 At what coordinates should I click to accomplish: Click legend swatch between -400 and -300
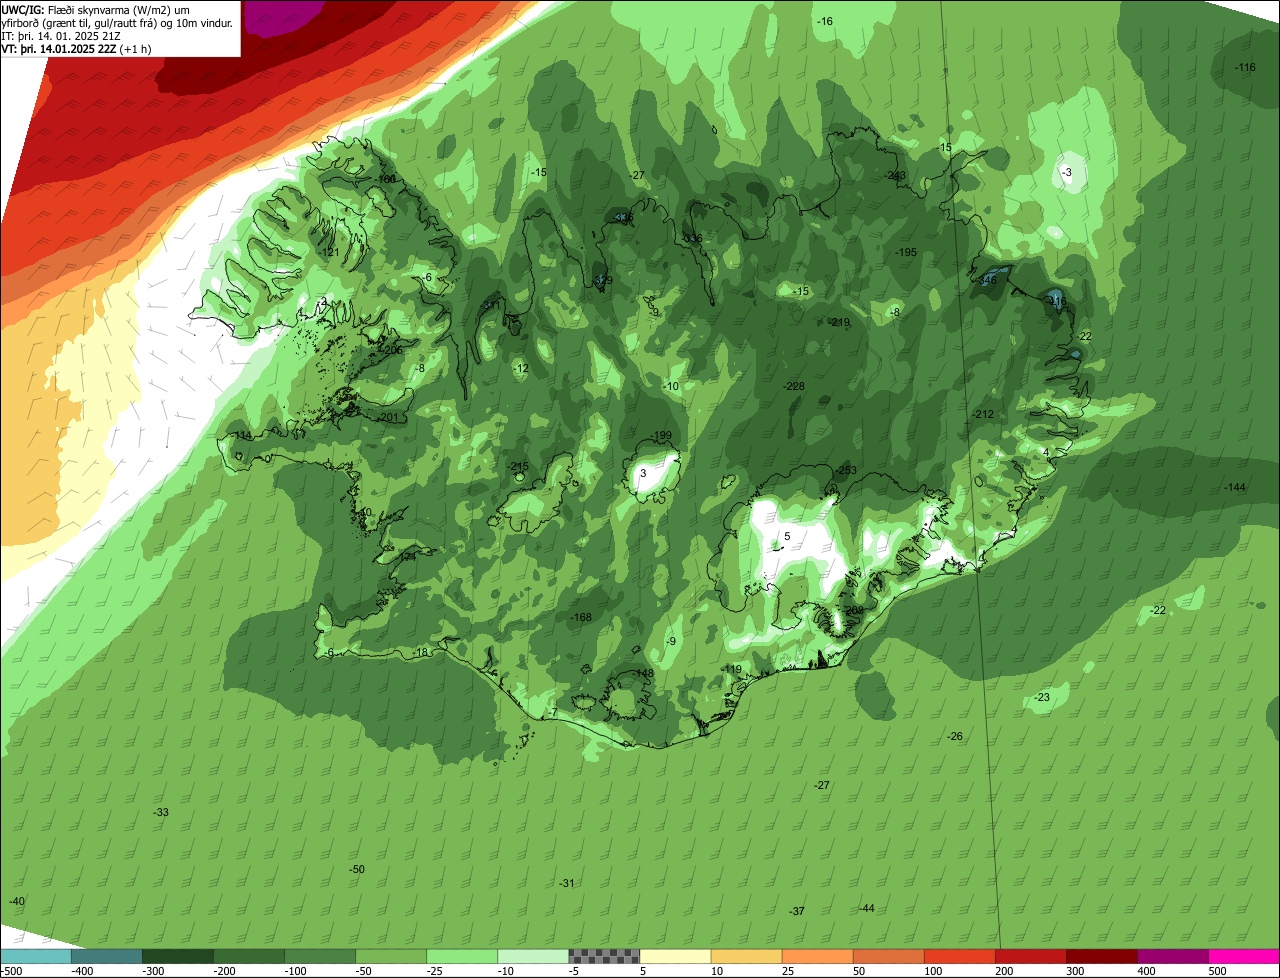point(106,956)
